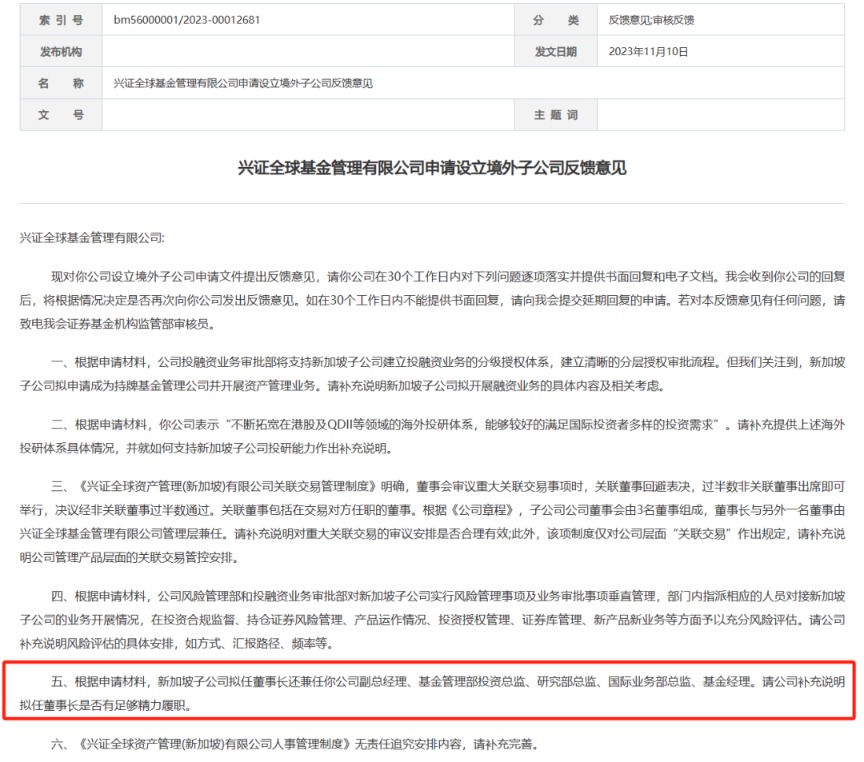This screenshot has width=864, height=762.
Task: Click item 六 about 人事管理制度
Action: (295, 744)
